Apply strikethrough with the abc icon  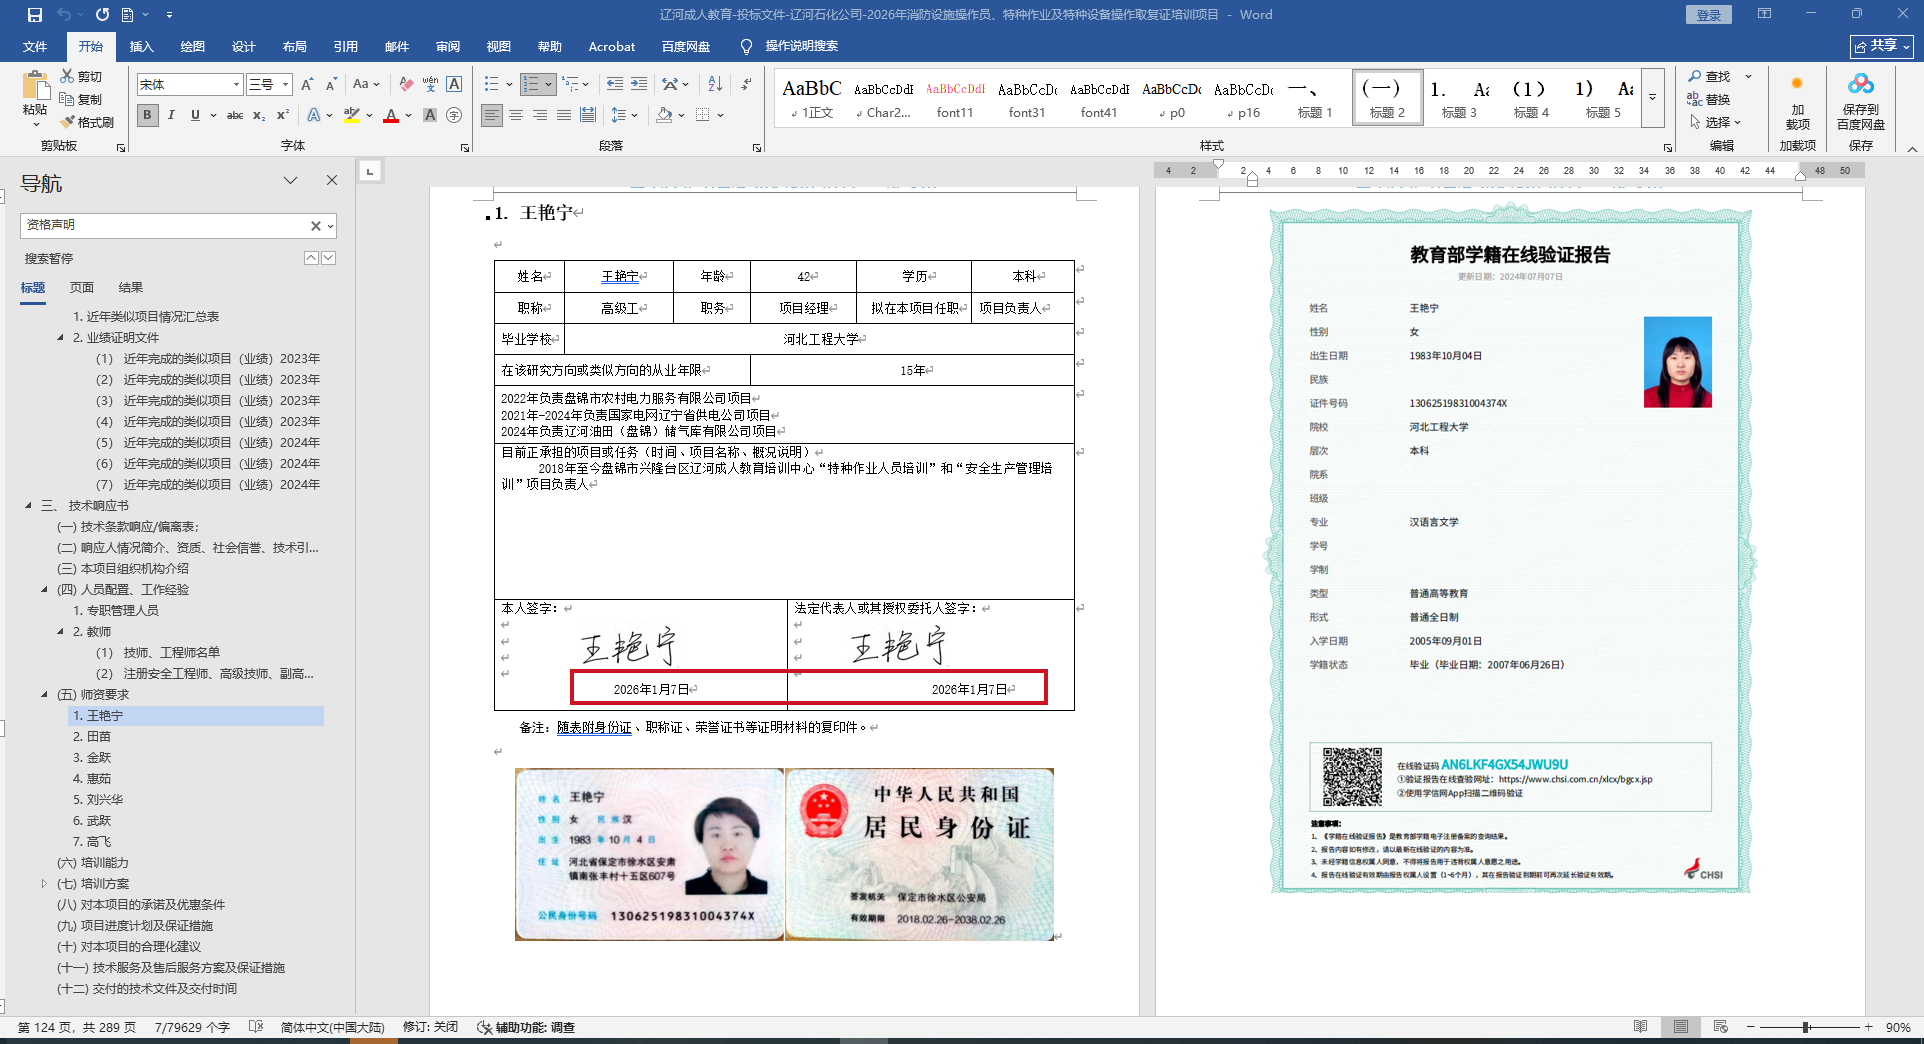click(235, 116)
